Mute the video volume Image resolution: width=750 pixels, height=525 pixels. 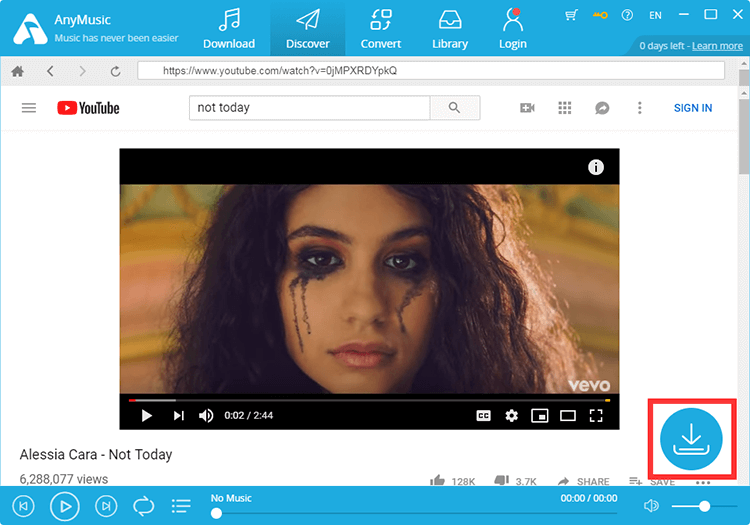coord(206,416)
